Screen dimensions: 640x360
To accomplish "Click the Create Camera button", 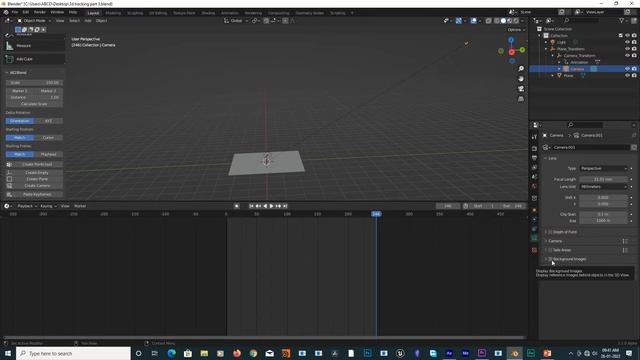I will point(34,186).
